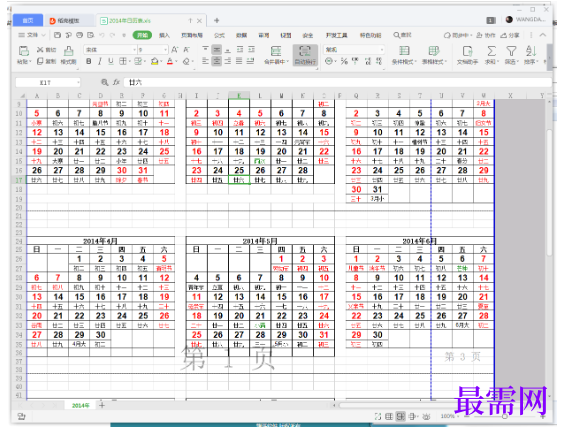Viewport: 566px width, 432px height.
Task: Open fill color dropdown arrow
Action: (x=161, y=62)
